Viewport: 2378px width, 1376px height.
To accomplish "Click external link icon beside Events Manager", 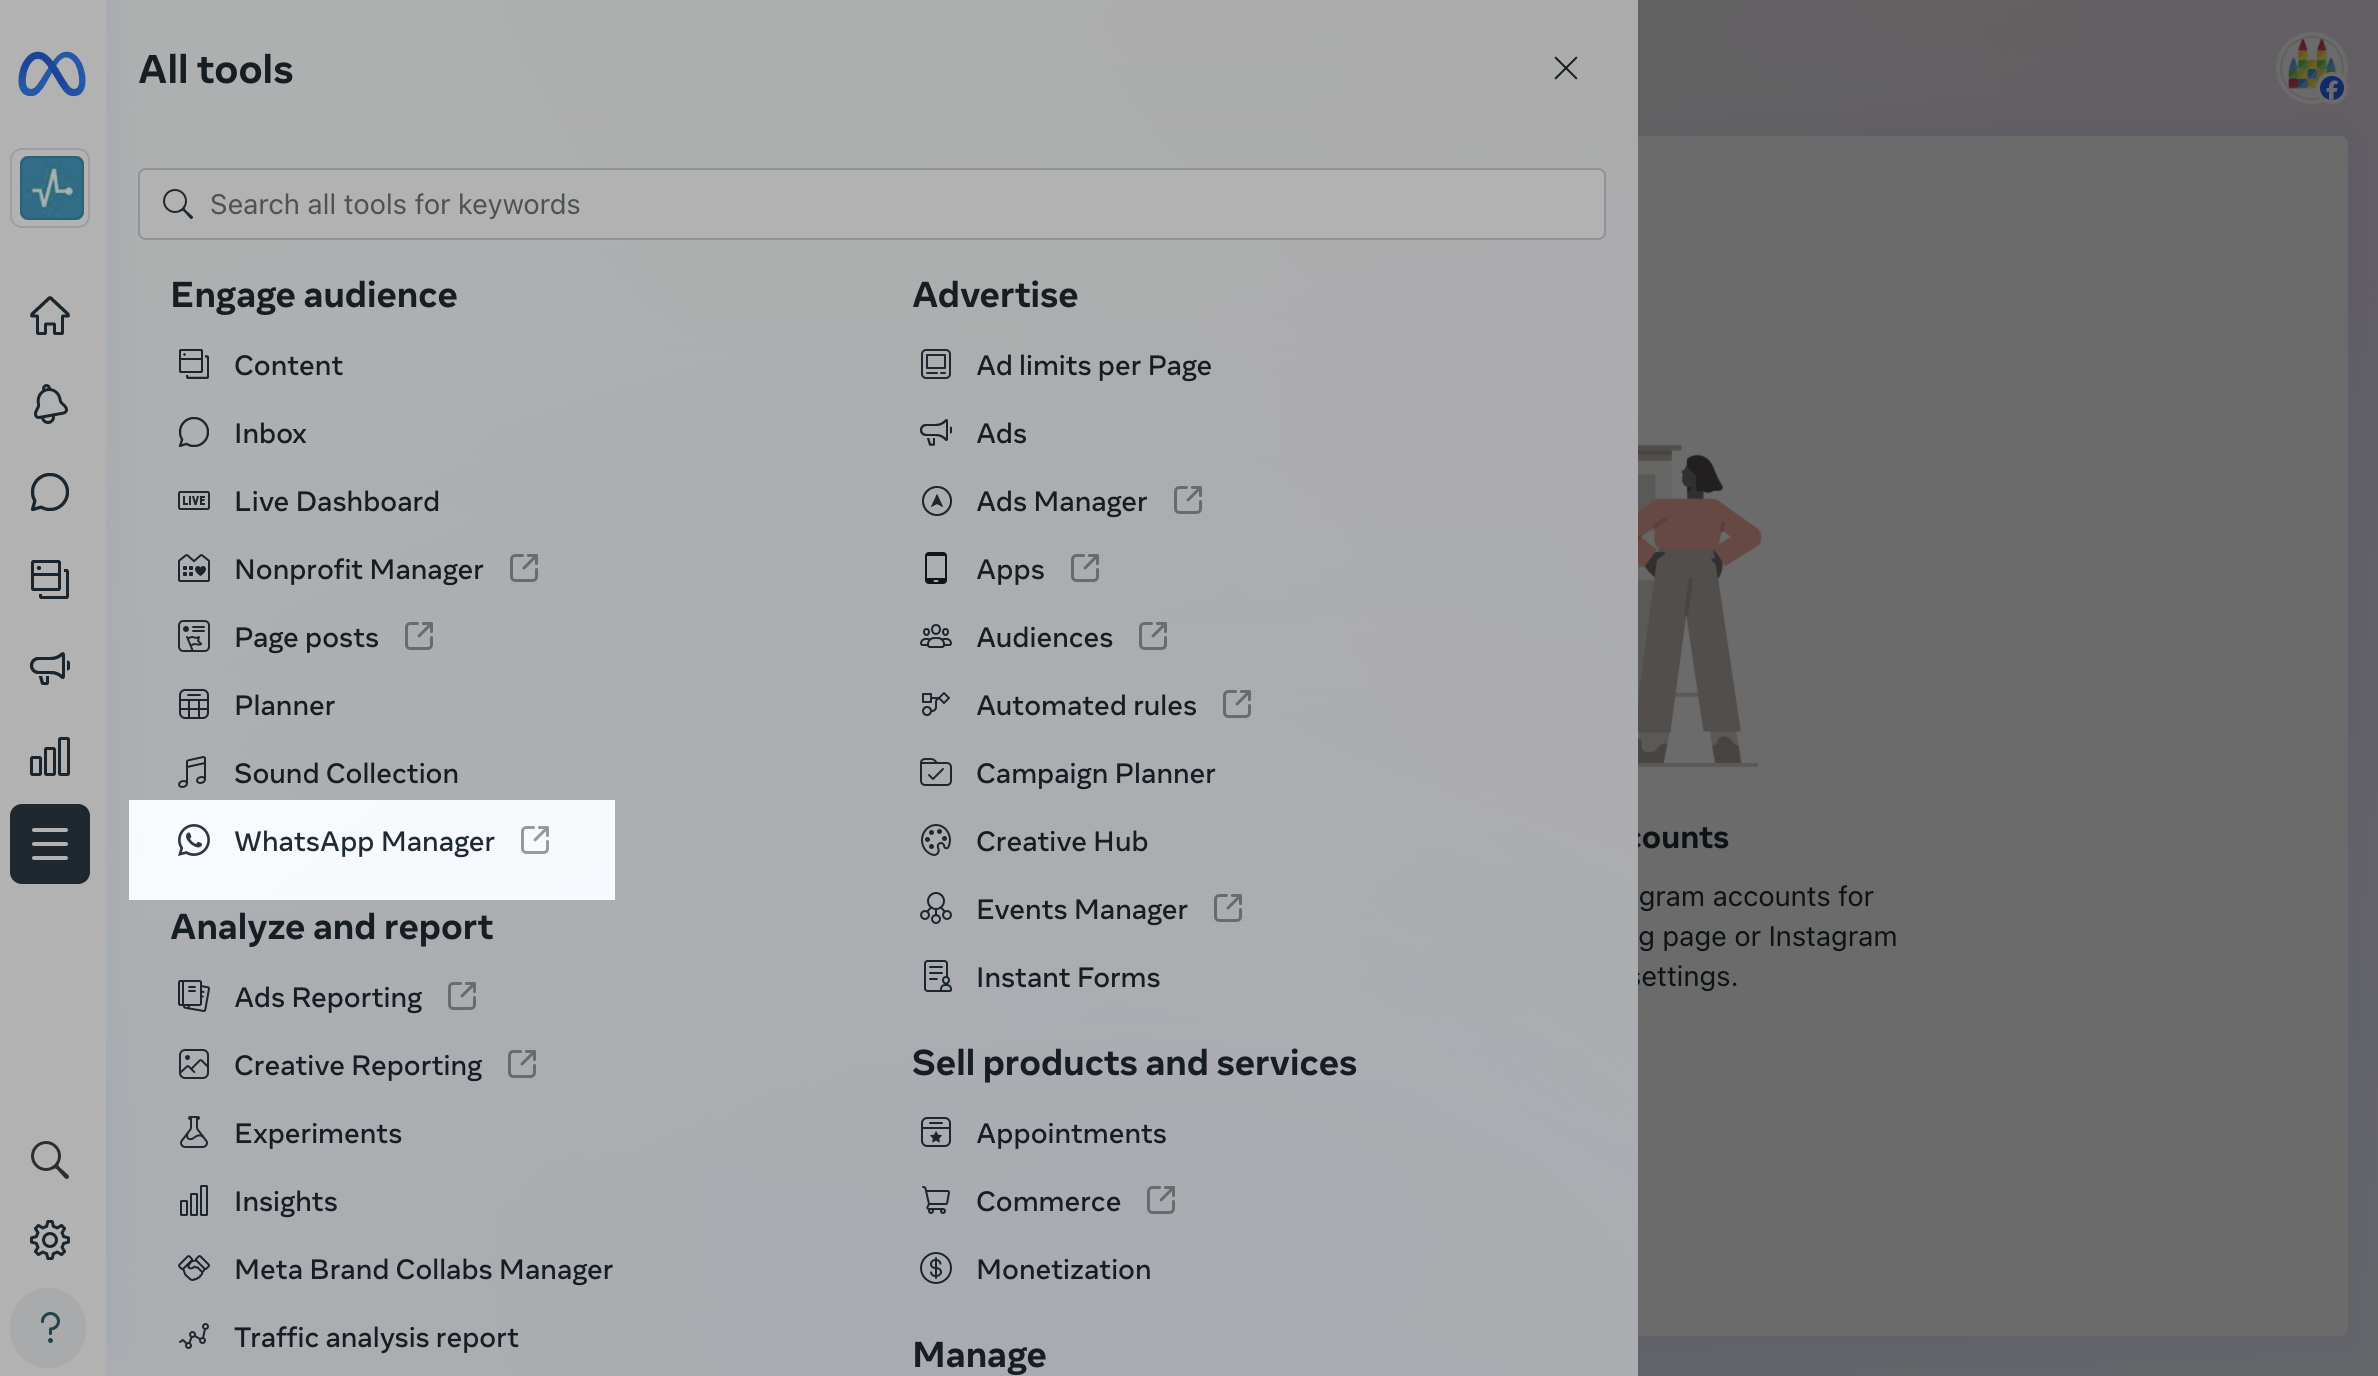I will click(x=1228, y=908).
